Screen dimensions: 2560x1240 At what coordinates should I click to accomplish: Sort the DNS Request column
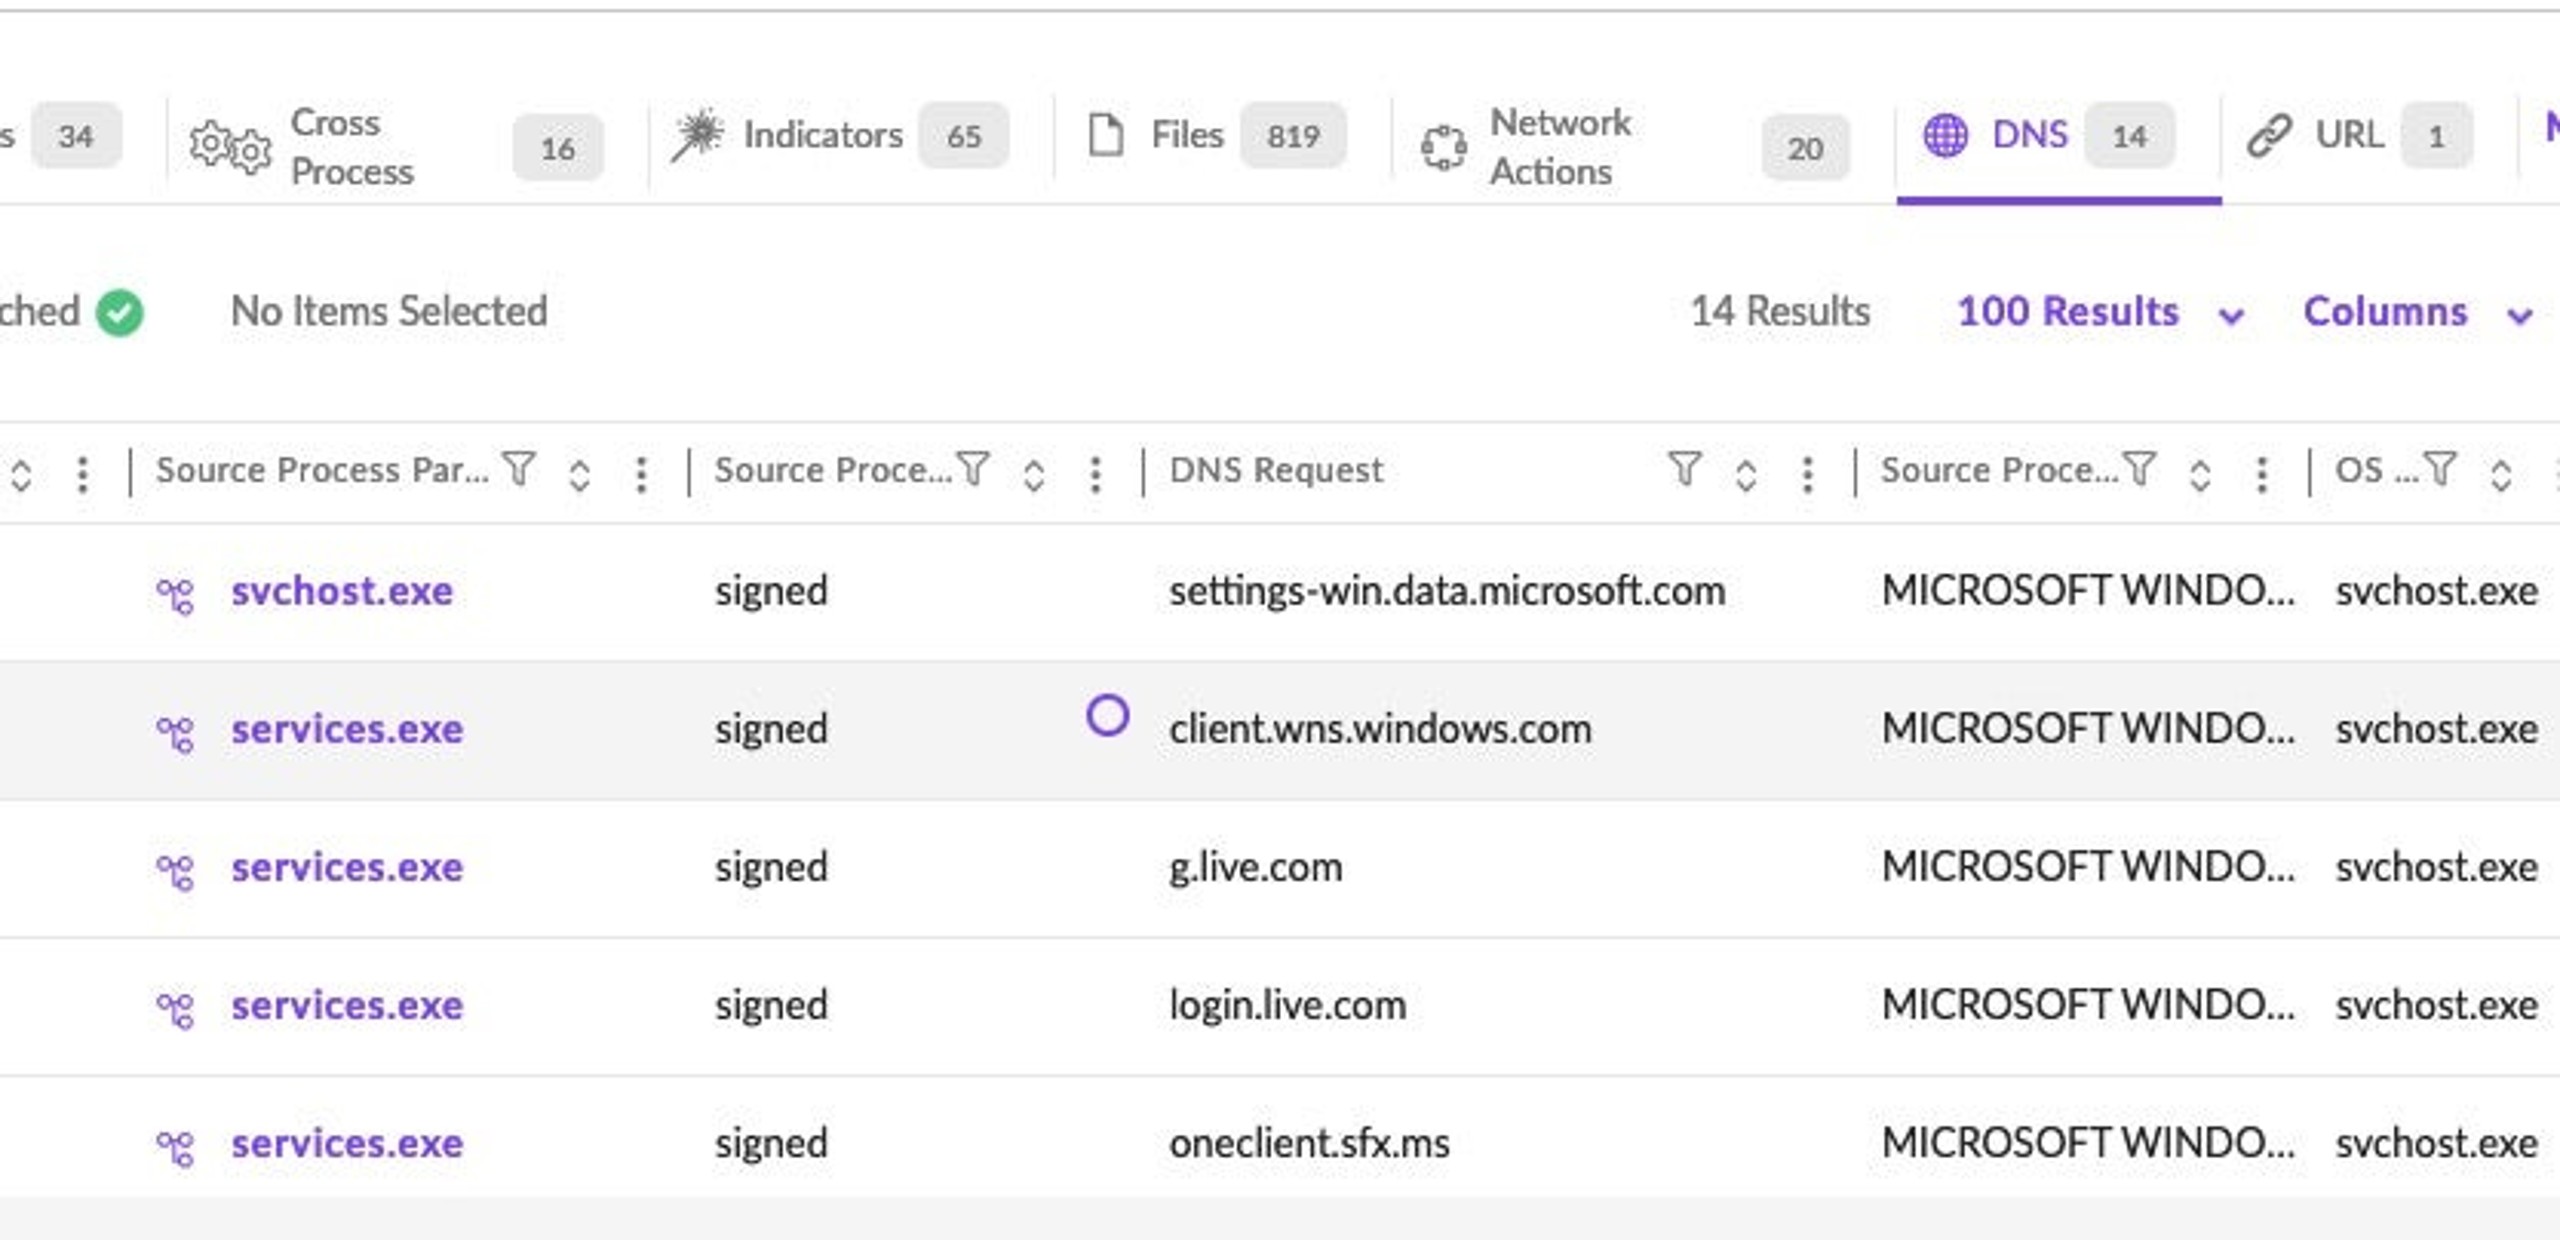click(1746, 473)
